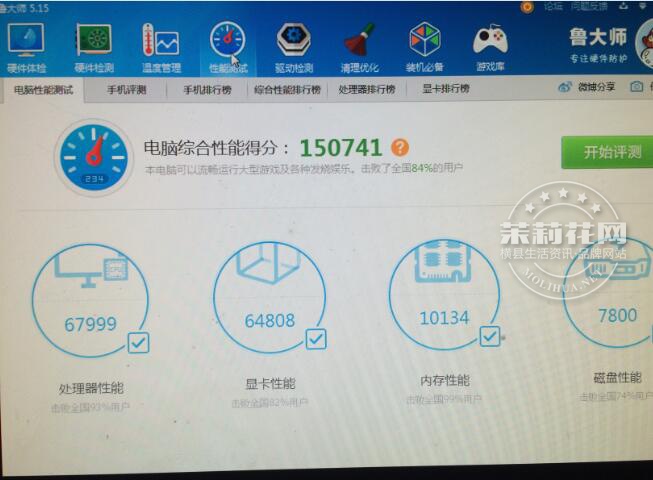Click the 84% users description line
Screen dimensions: 653x480
[304, 169]
